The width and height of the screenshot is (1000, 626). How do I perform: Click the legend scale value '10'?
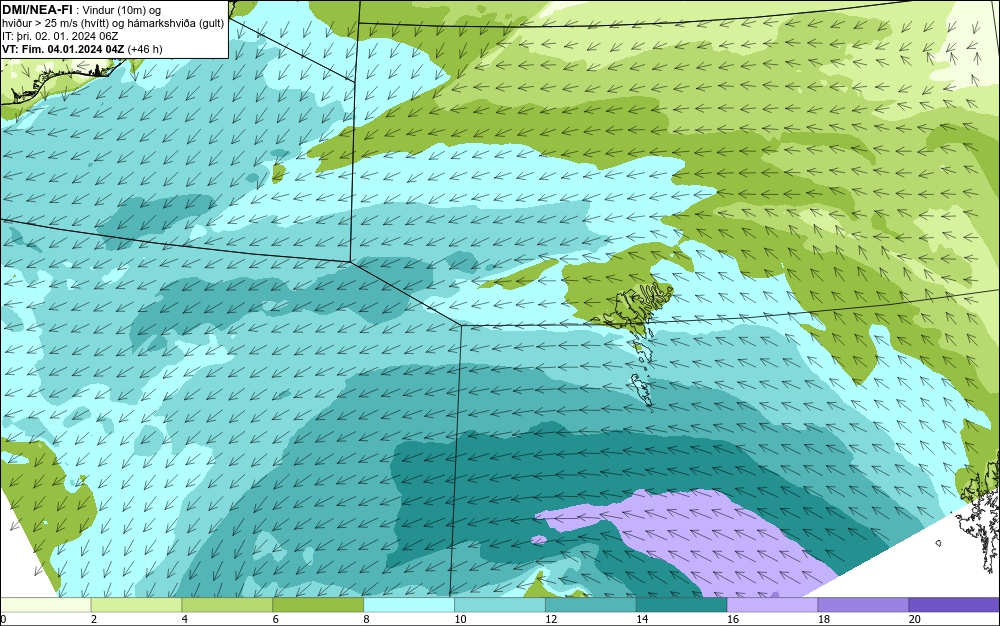point(460,619)
